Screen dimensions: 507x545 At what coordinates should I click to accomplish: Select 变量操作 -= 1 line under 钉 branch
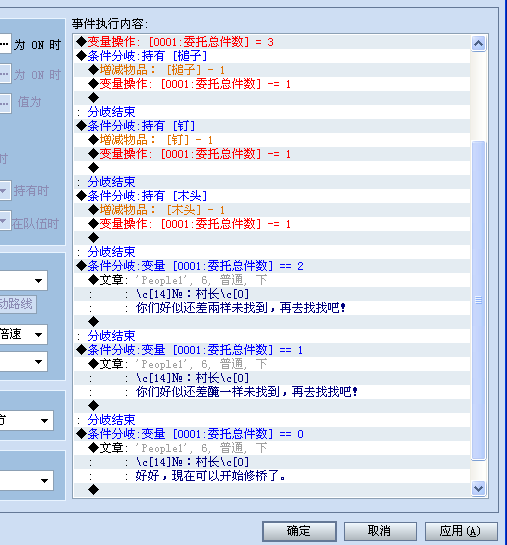[272, 154]
